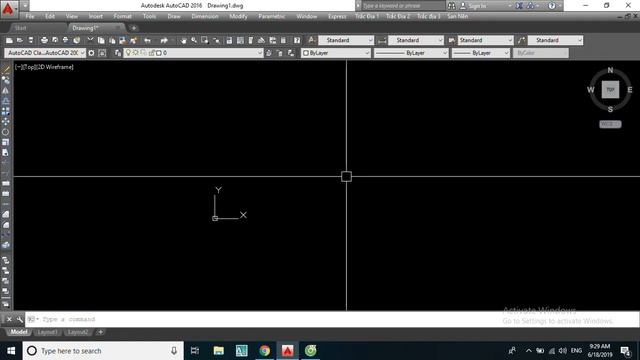Open the AutoCAD application menu logo
Screen dimensions: 640x360
(8, 8)
